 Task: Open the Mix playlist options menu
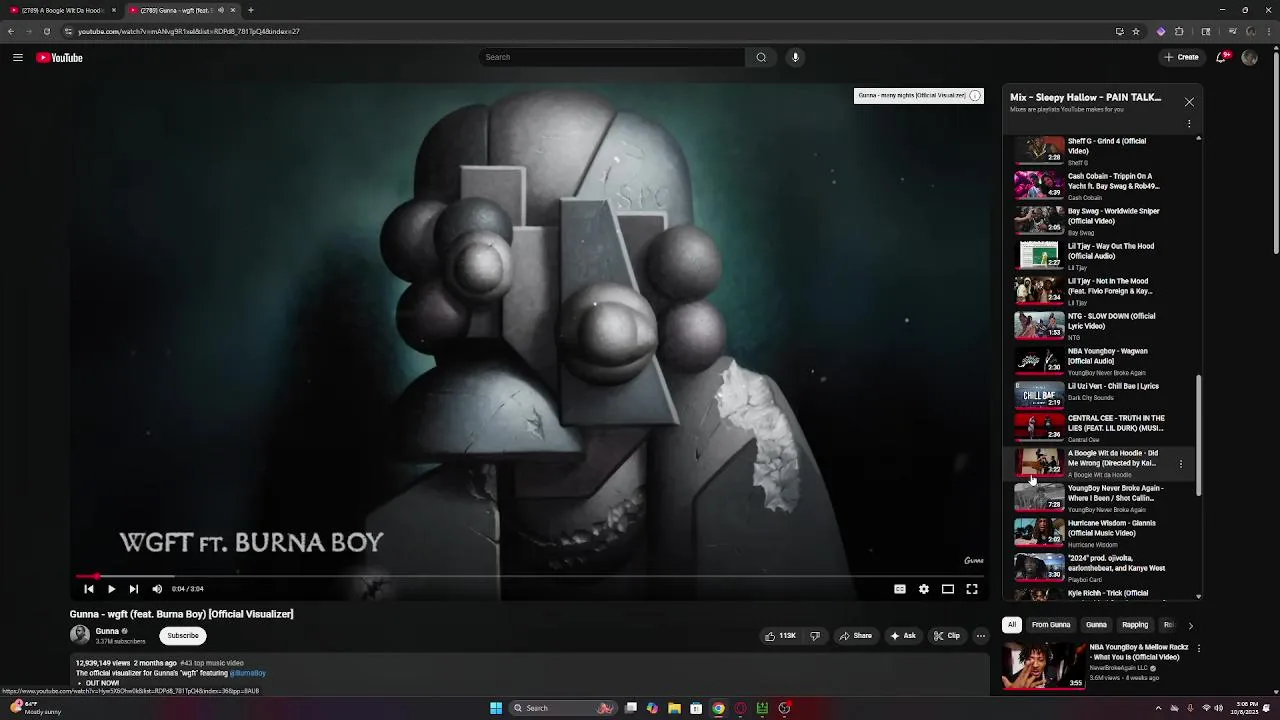tap(1189, 124)
